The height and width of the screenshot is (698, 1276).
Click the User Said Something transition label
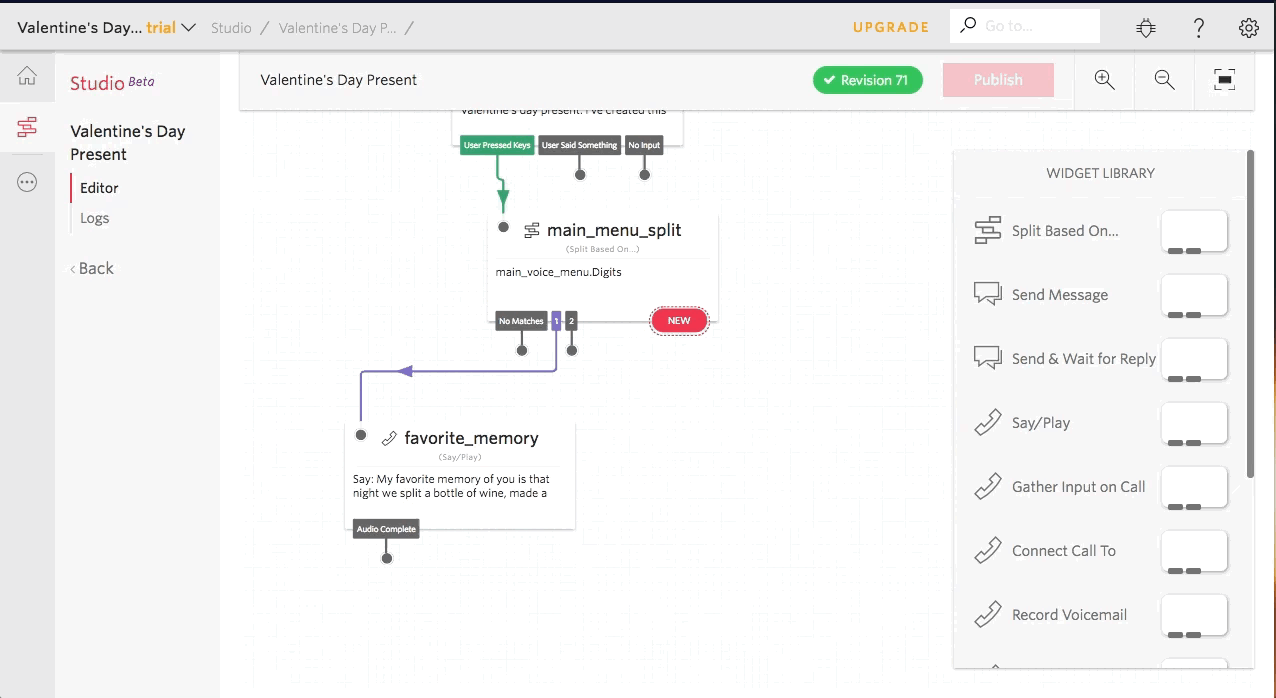[579, 145]
